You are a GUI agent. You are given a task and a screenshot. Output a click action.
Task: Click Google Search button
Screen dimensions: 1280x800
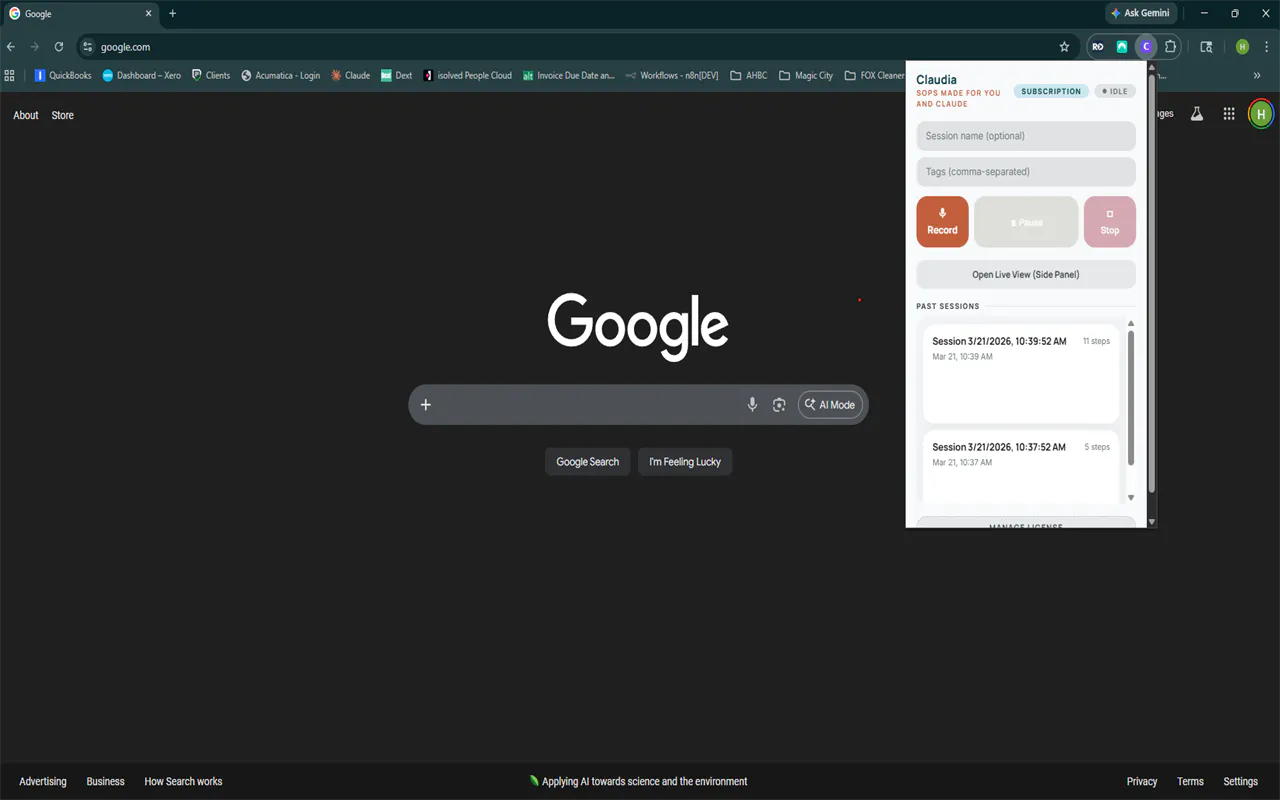pos(588,462)
